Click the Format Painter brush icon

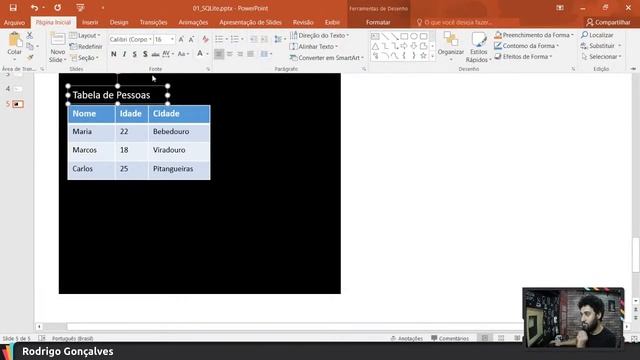point(30,58)
